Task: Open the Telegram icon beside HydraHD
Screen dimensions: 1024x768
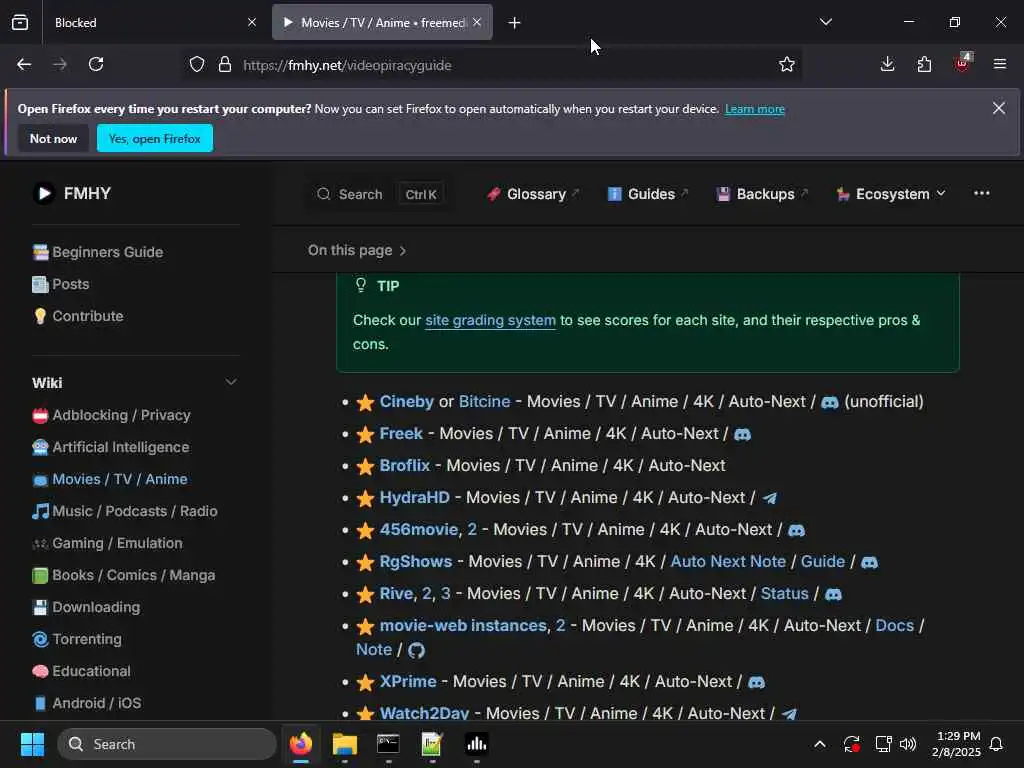Action: point(770,498)
